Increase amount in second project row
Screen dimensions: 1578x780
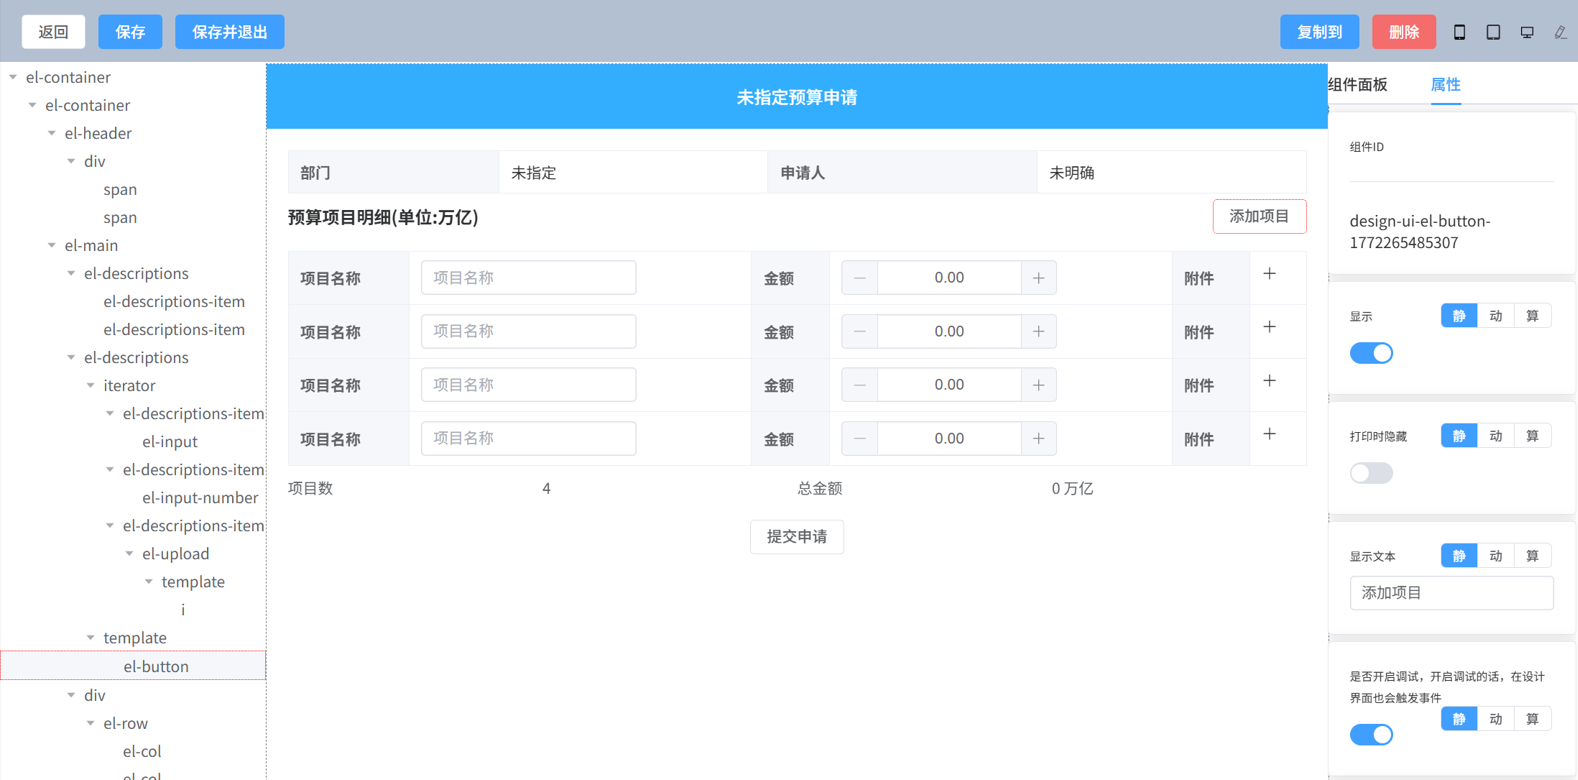point(1038,331)
